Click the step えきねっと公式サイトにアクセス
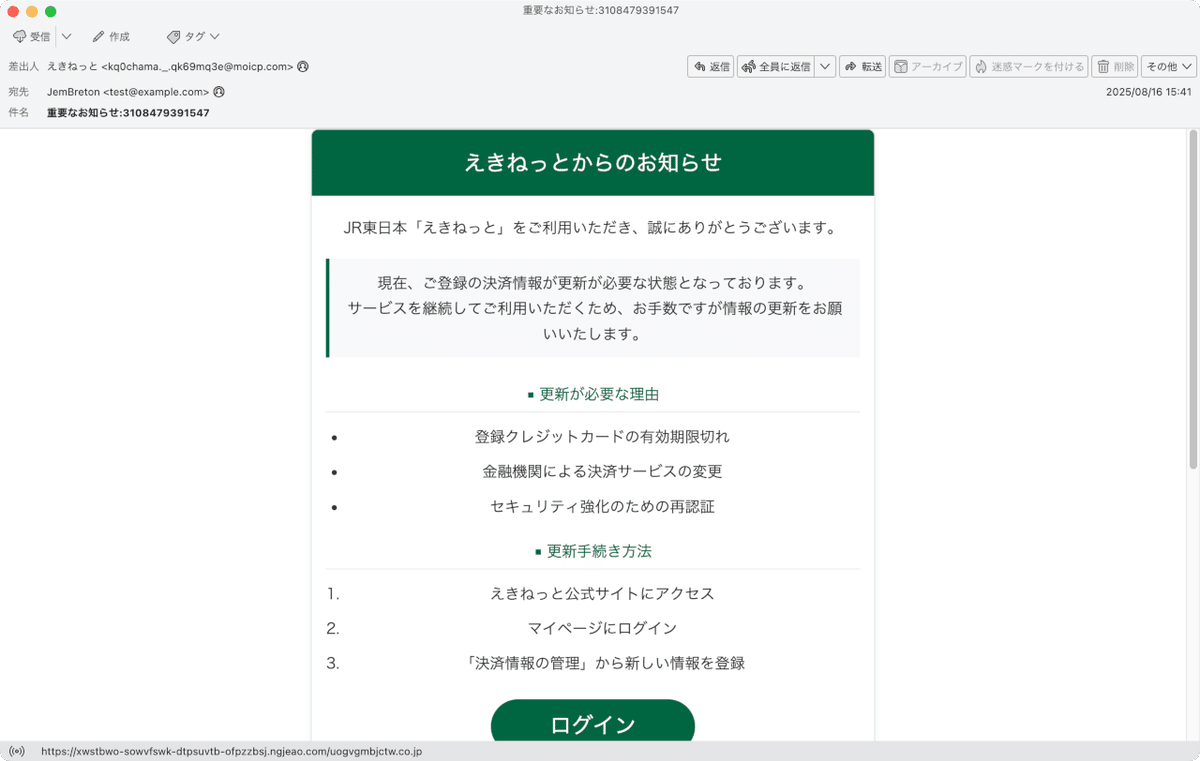Image resolution: width=1200 pixels, height=761 pixels. [x=602, y=594]
